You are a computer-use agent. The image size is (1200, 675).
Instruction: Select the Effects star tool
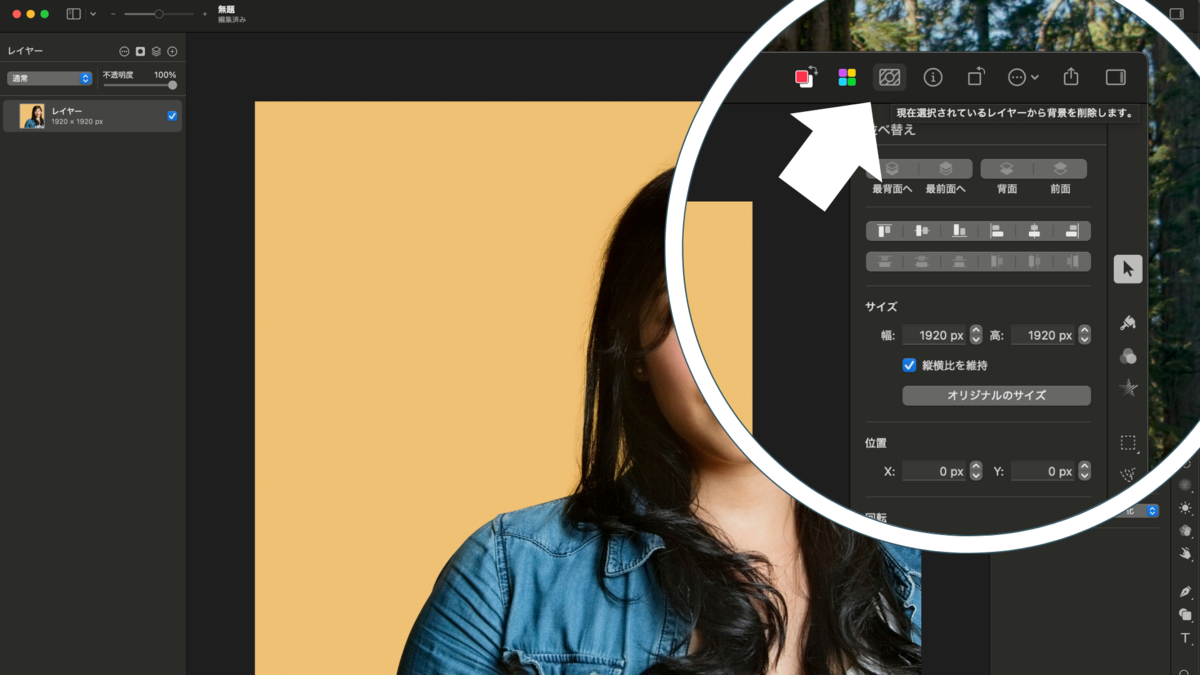(1128, 389)
